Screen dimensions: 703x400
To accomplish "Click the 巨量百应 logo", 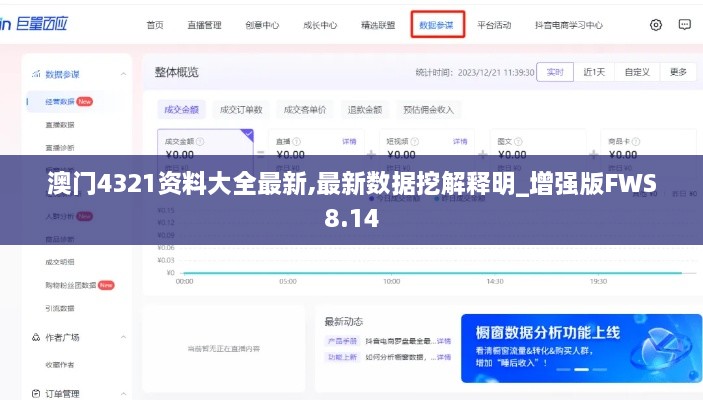I will tap(34, 24).
